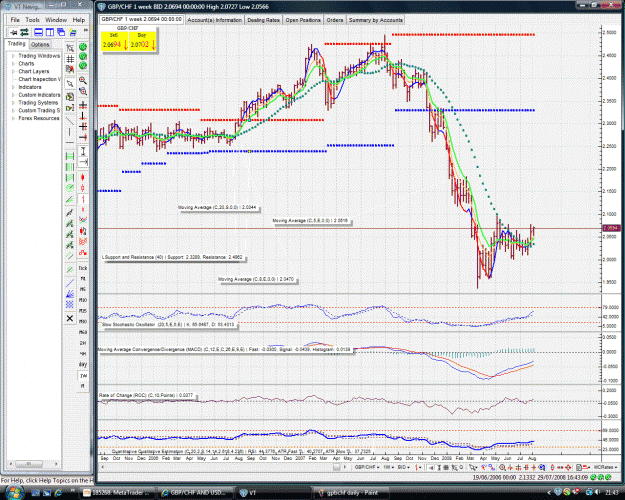The height and width of the screenshot is (500, 625).
Task: Click the tile vertically window icon
Action: (50, 32)
